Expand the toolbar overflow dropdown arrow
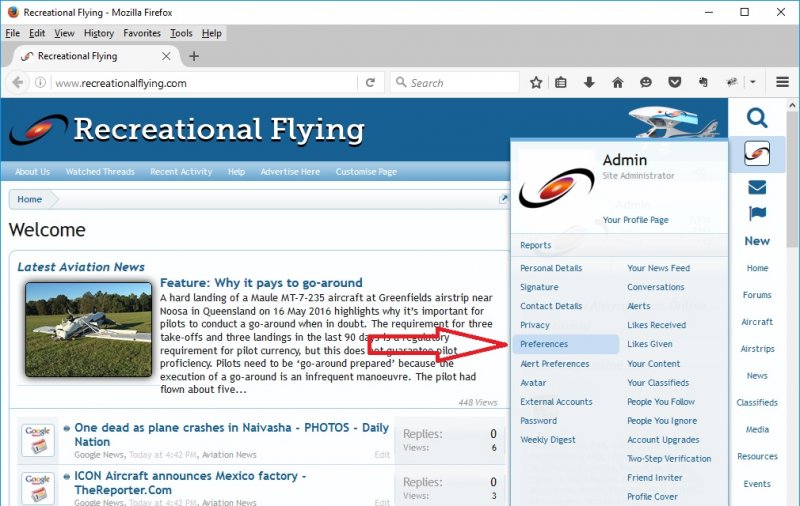800x506 pixels. point(753,82)
